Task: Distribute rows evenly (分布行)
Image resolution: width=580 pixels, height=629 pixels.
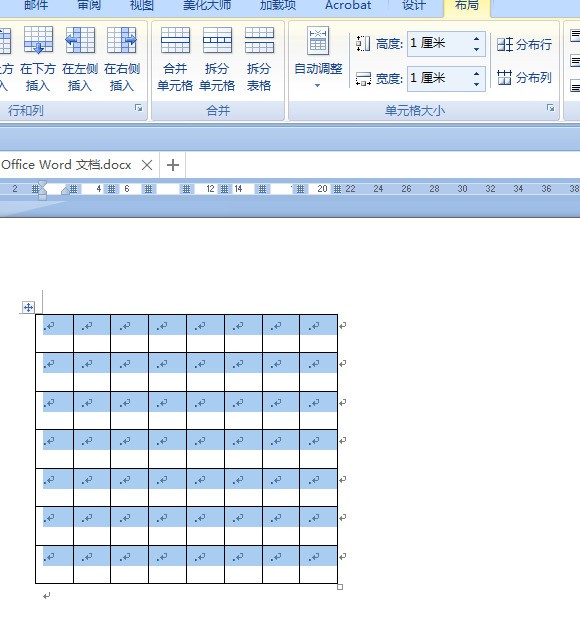Action: click(524, 44)
